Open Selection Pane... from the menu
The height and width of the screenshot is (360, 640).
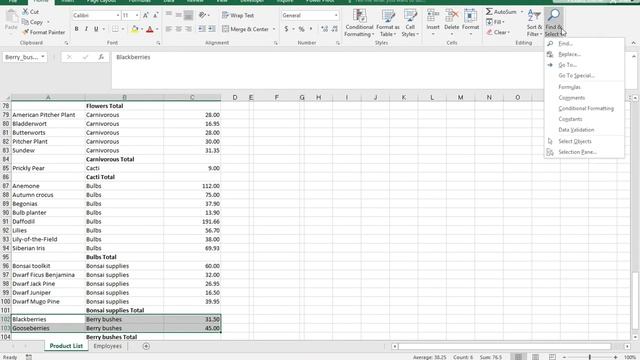point(584,152)
